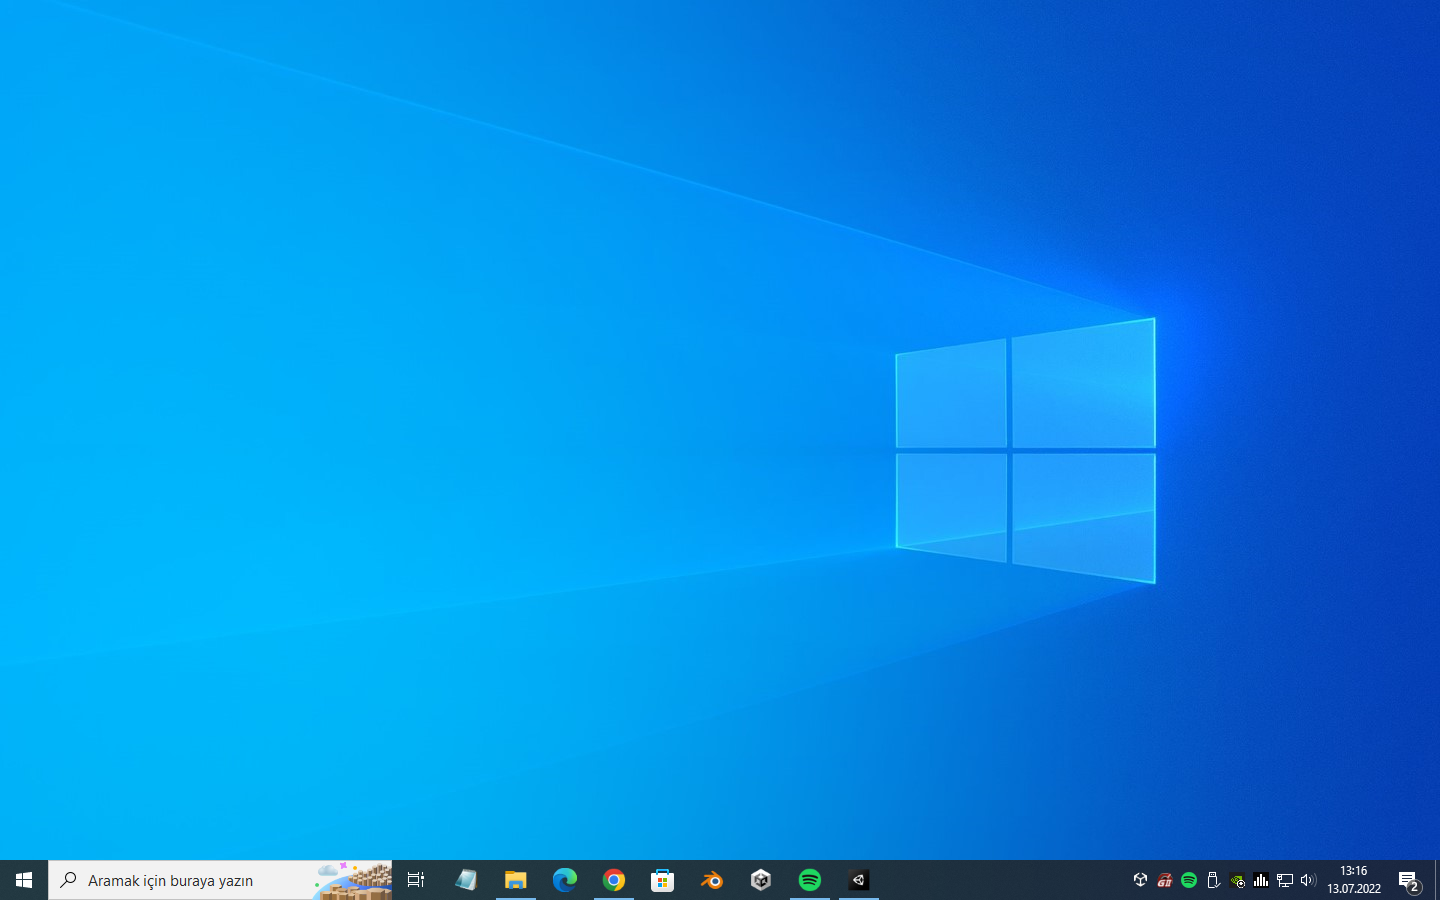Open the red GII tray application

tap(1164, 880)
